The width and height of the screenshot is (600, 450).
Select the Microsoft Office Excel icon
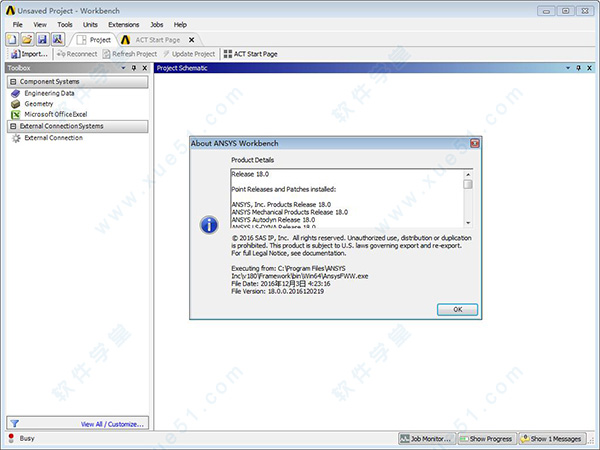15,114
